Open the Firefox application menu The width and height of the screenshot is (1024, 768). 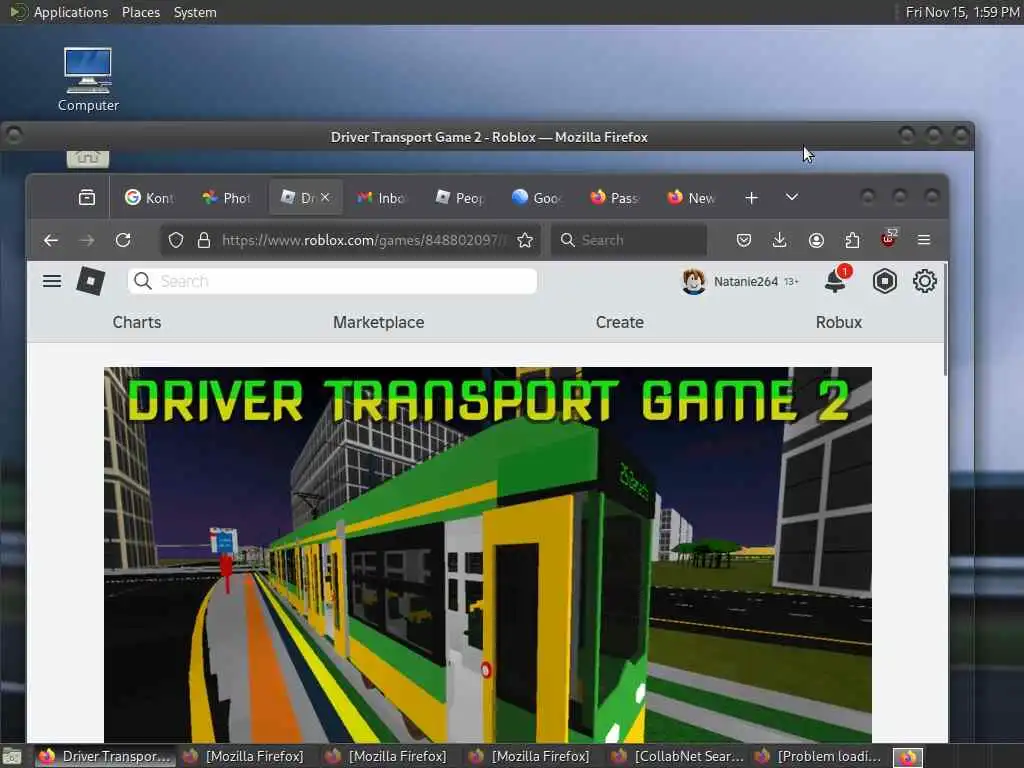click(x=923, y=240)
